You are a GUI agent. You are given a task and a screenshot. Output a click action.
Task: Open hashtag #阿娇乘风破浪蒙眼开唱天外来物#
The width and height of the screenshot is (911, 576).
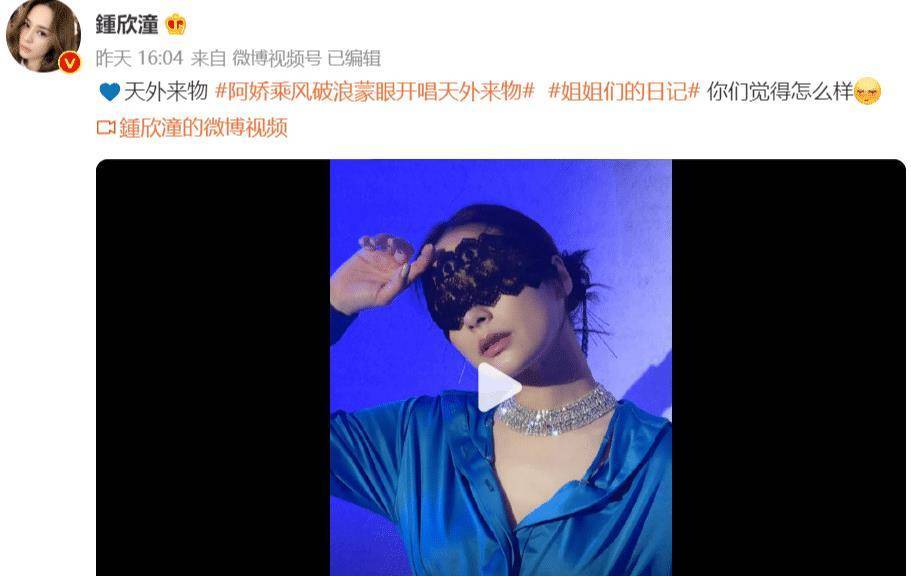[375, 92]
